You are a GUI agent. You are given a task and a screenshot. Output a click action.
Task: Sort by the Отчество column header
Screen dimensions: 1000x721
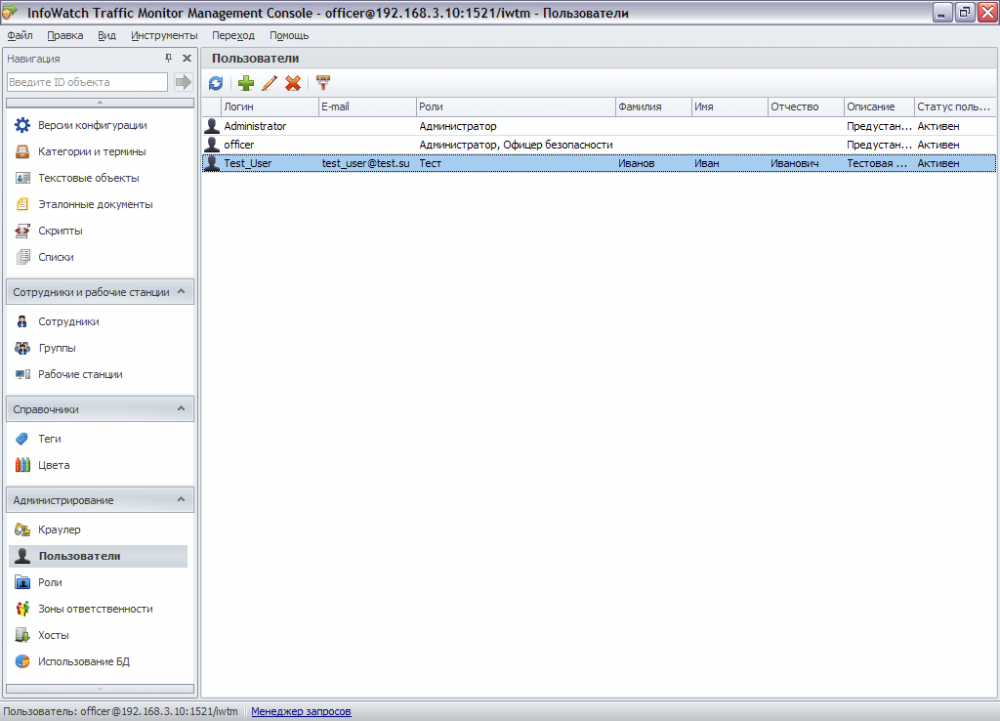(806, 107)
